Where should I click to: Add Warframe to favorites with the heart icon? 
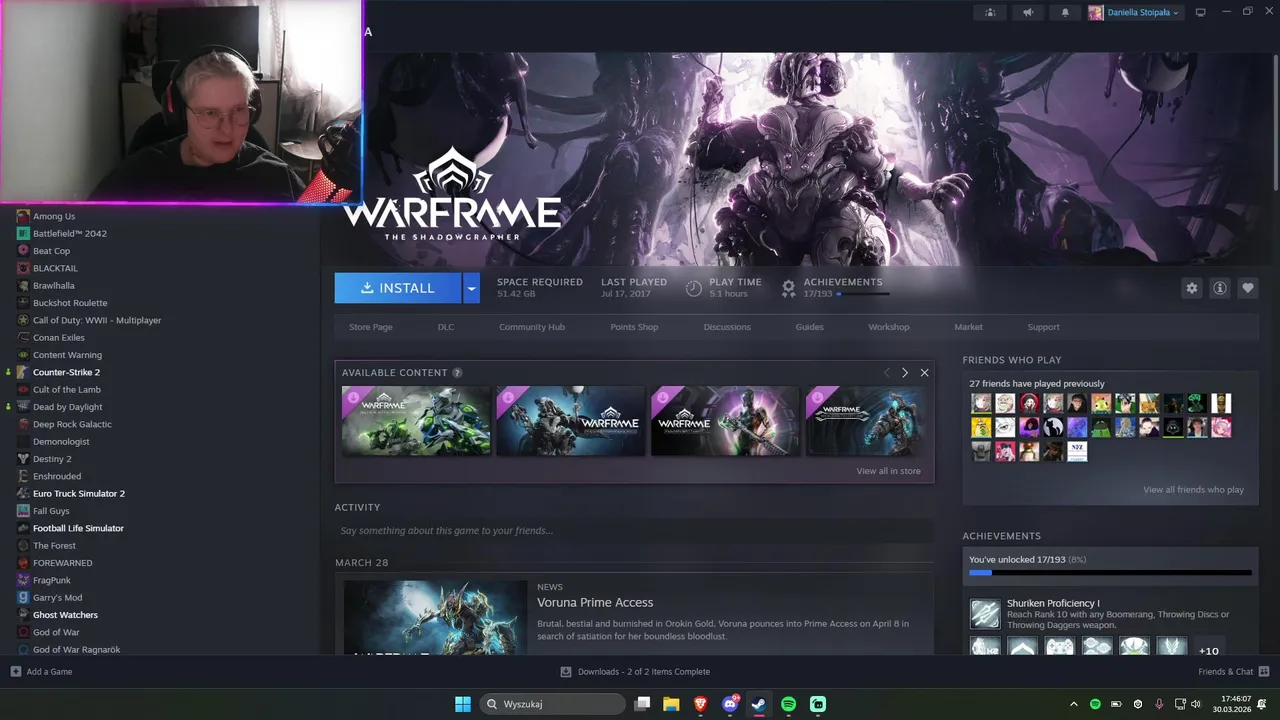tap(1247, 288)
